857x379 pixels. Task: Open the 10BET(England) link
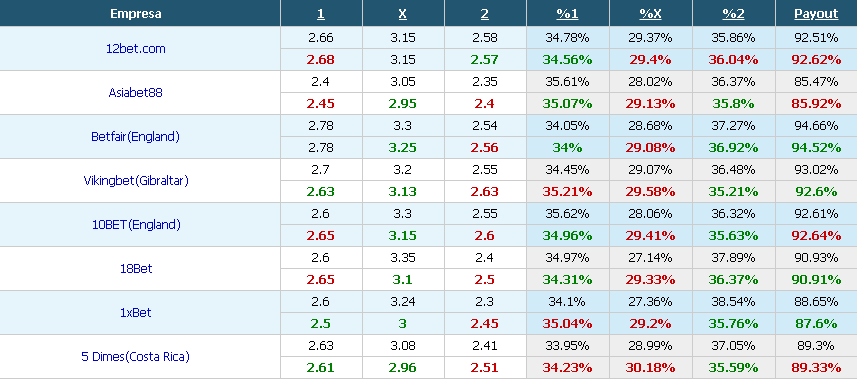coord(136,225)
